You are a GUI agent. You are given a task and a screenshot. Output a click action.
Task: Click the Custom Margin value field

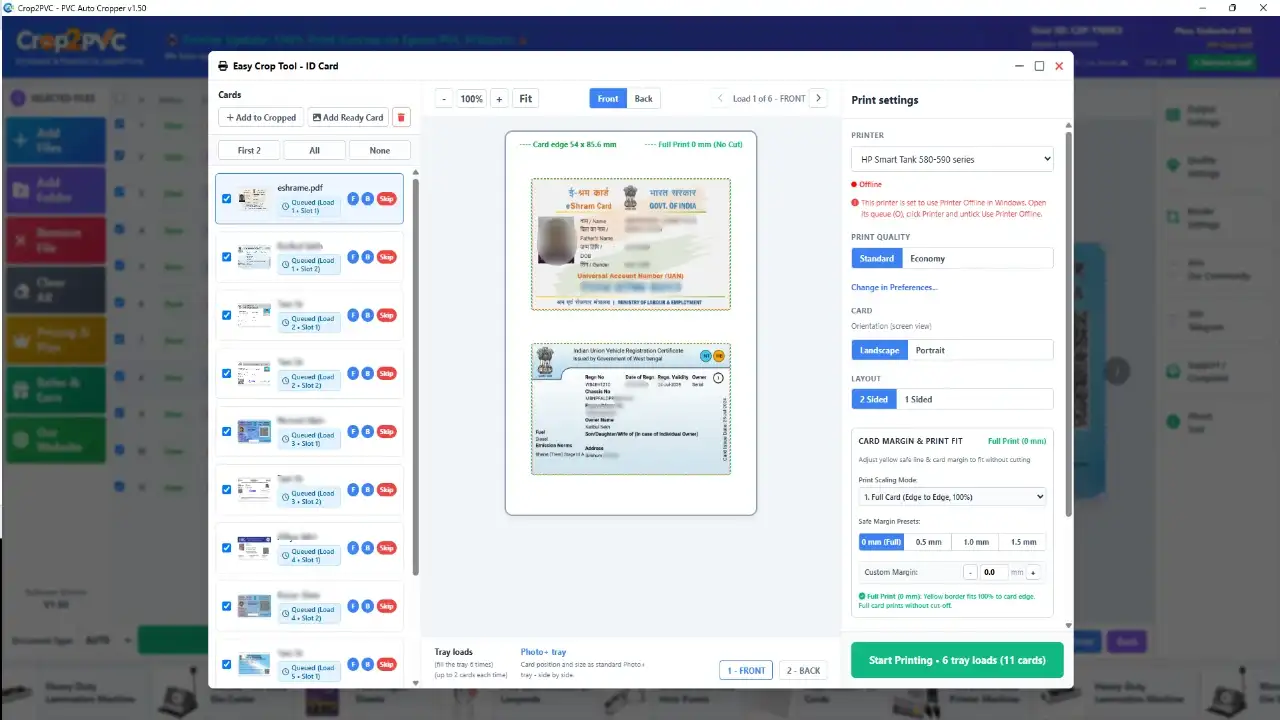pos(992,573)
